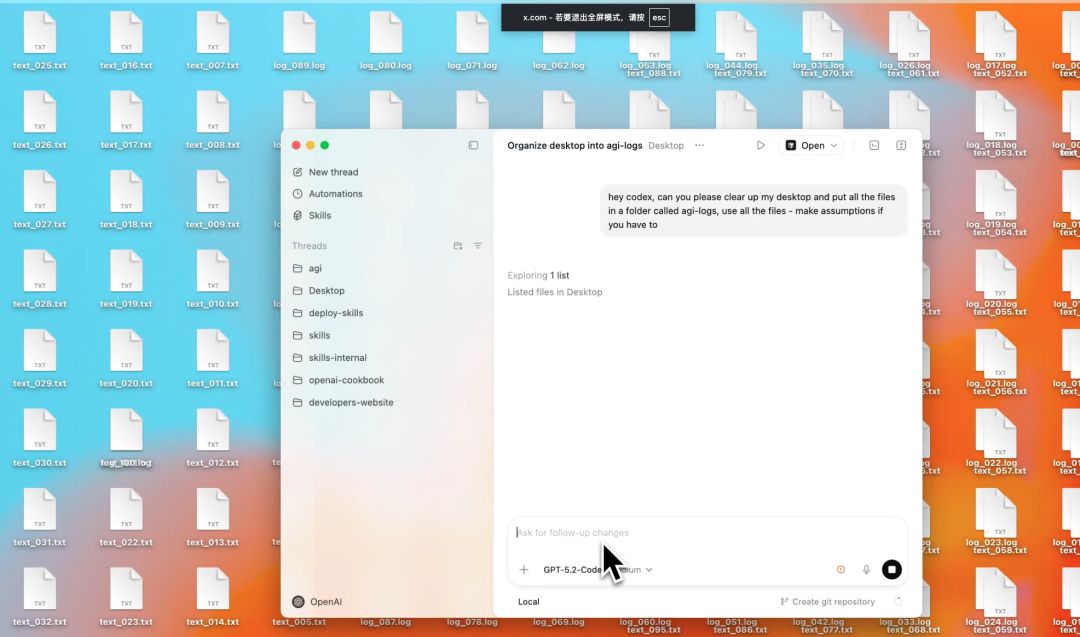This screenshot has width=1080, height=637.
Task: Click the plus attach icon in composer
Action: click(x=523, y=570)
